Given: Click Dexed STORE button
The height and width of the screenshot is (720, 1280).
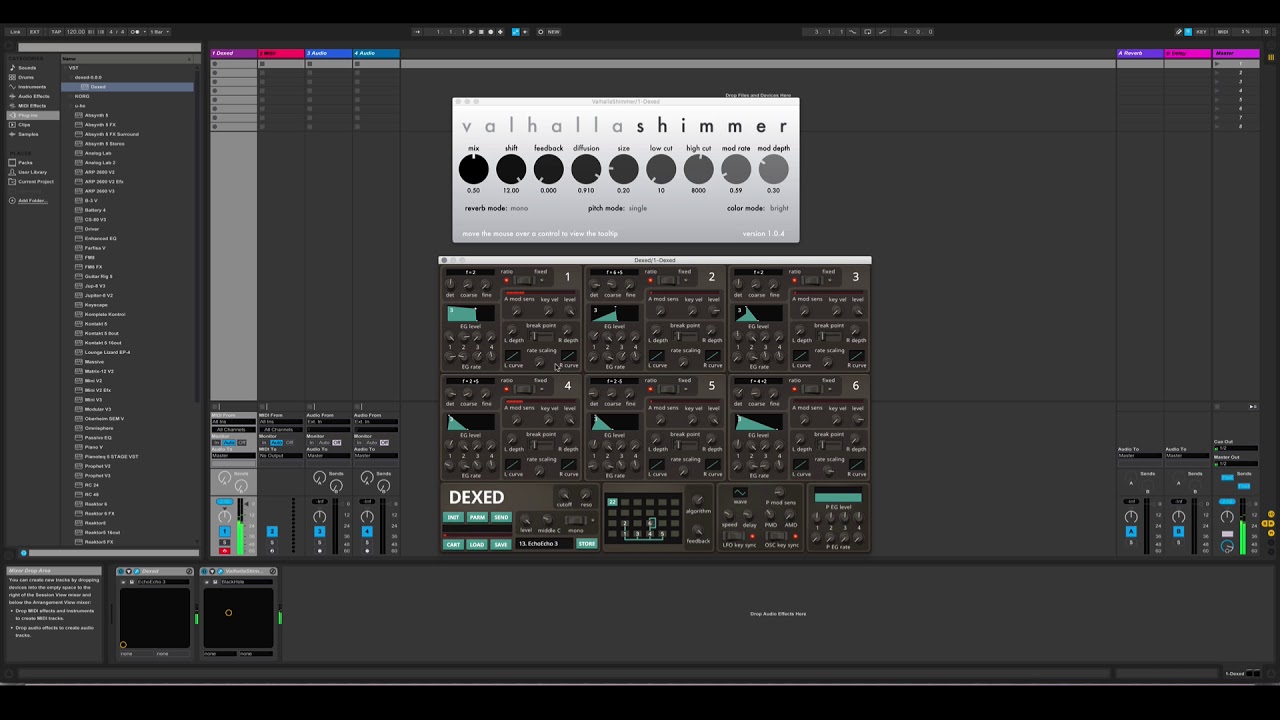Looking at the screenshot, I should [x=587, y=544].
